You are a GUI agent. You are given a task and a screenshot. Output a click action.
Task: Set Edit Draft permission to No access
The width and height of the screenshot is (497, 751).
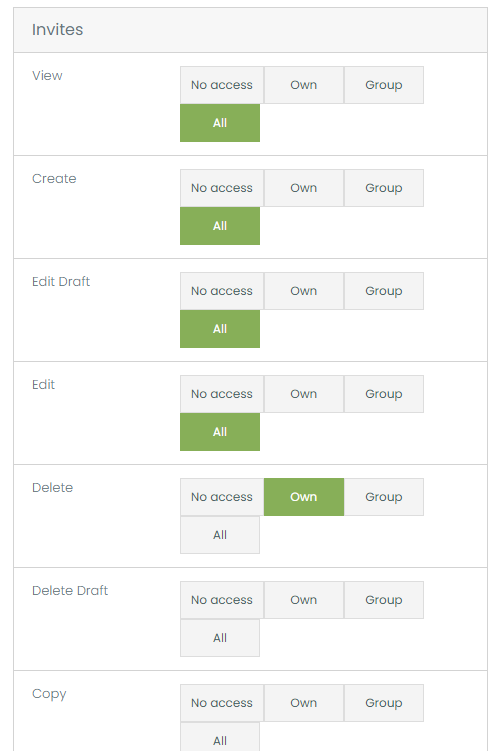coord(222,291)
